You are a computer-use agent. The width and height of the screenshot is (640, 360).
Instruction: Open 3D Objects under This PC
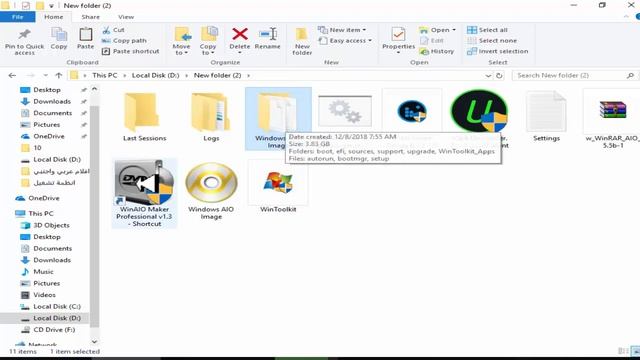pyautogui.click(x=51, y=225)
